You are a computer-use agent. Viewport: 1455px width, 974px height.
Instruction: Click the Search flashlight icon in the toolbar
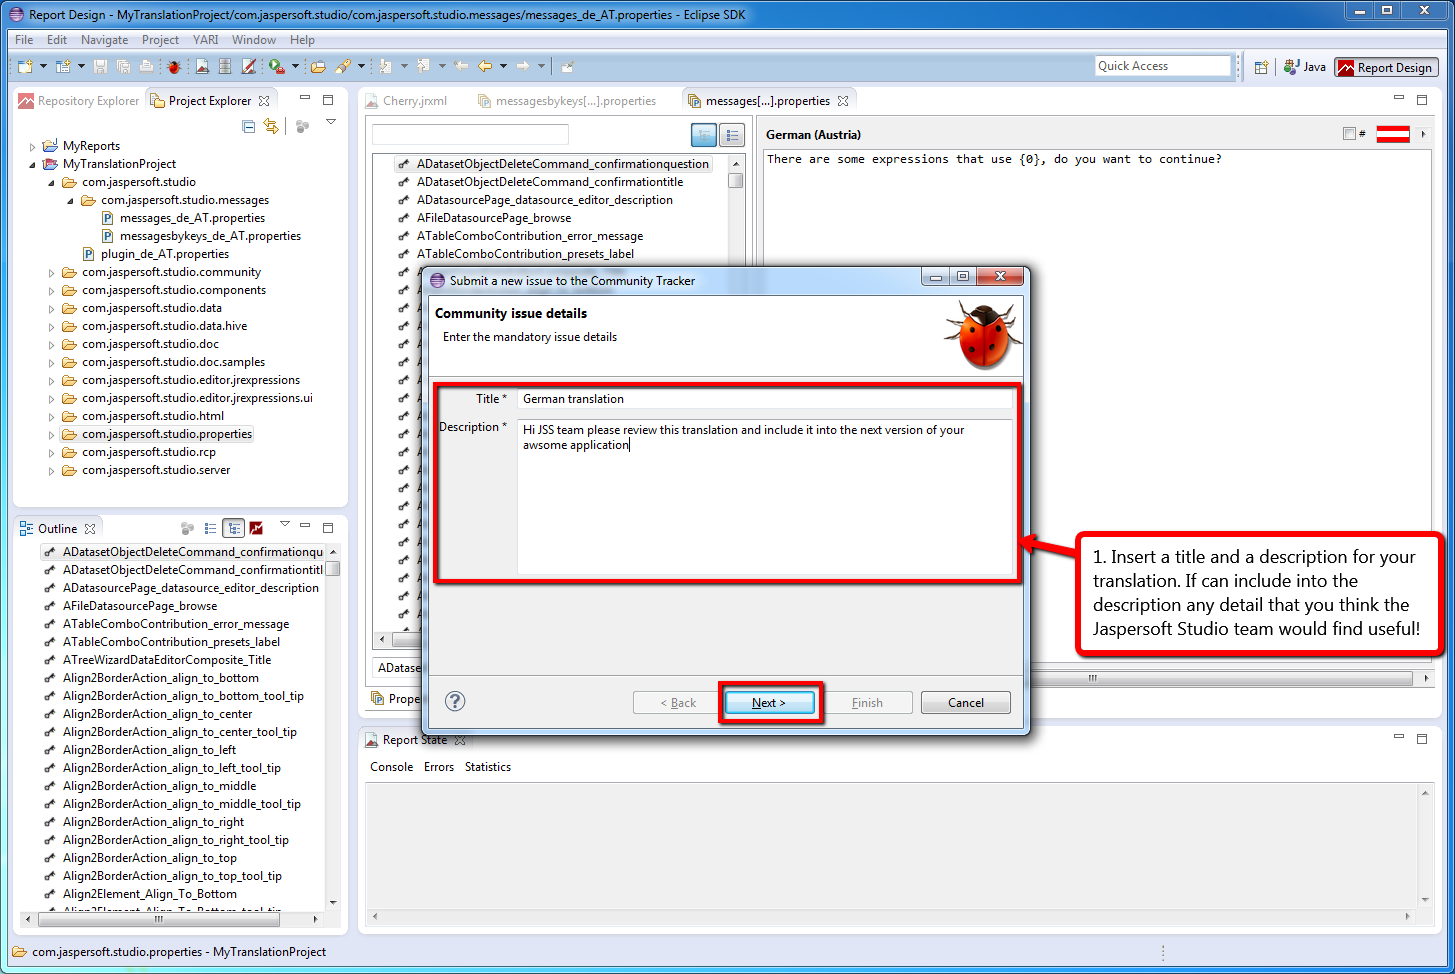click(345, 66)
